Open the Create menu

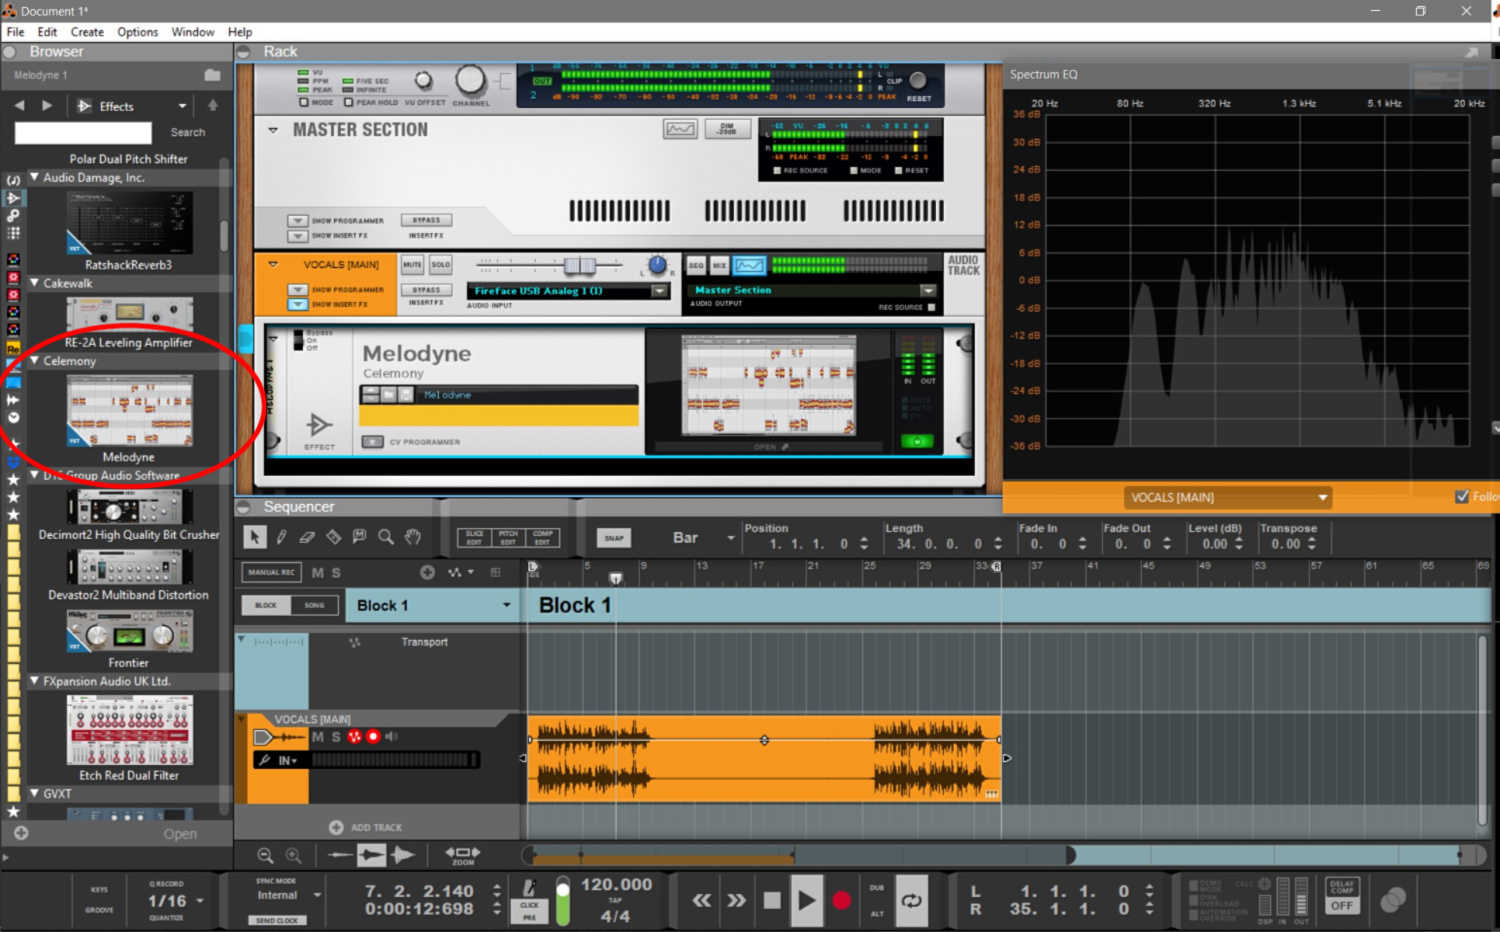pyautogui.click(x=87, y=32)
